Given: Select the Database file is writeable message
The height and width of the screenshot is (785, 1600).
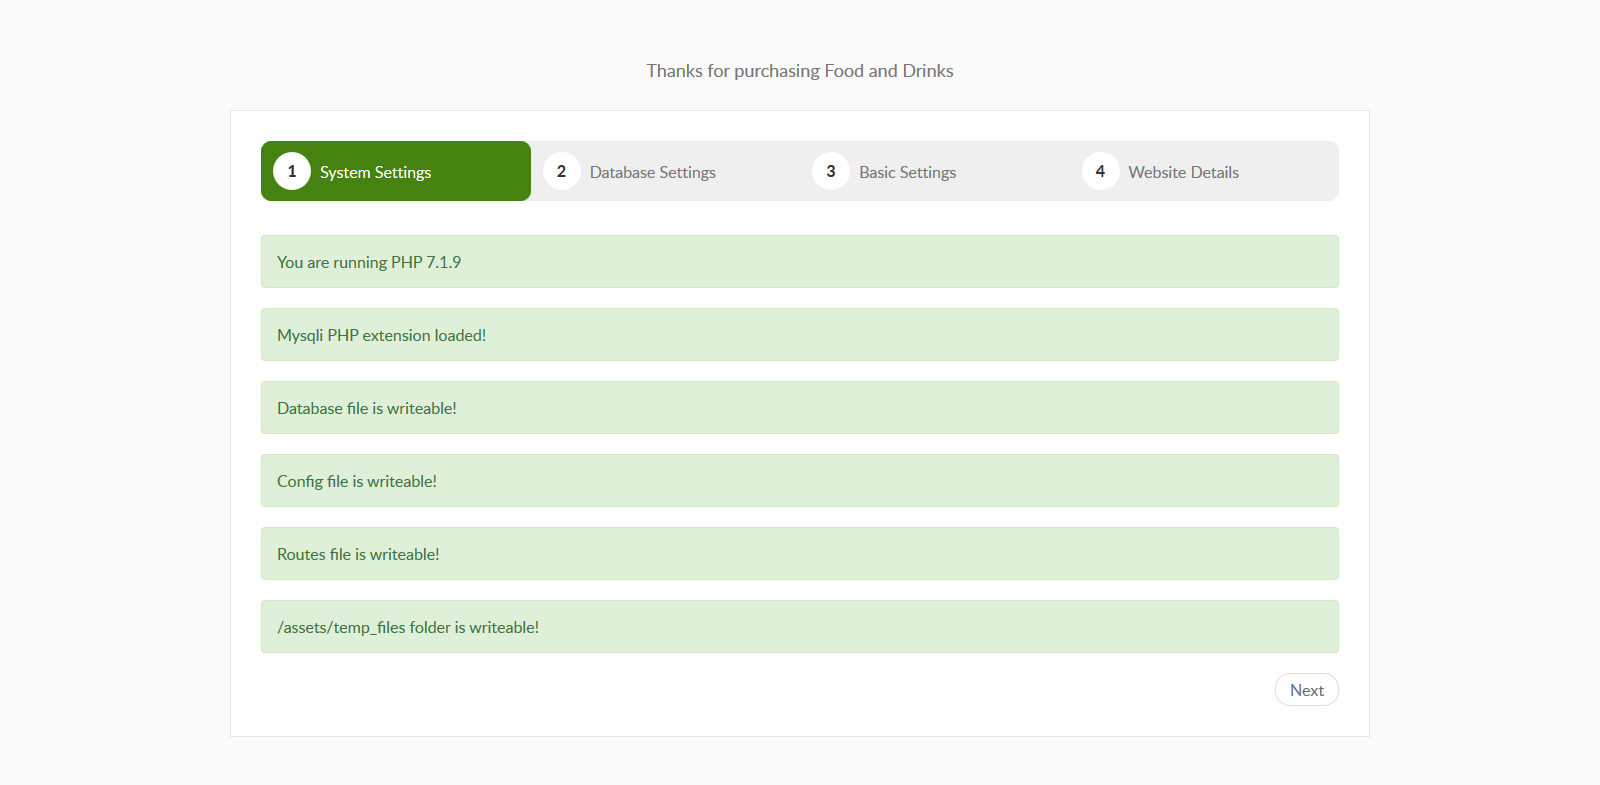Looking at the screenshot, I should (x=800, y=408).
